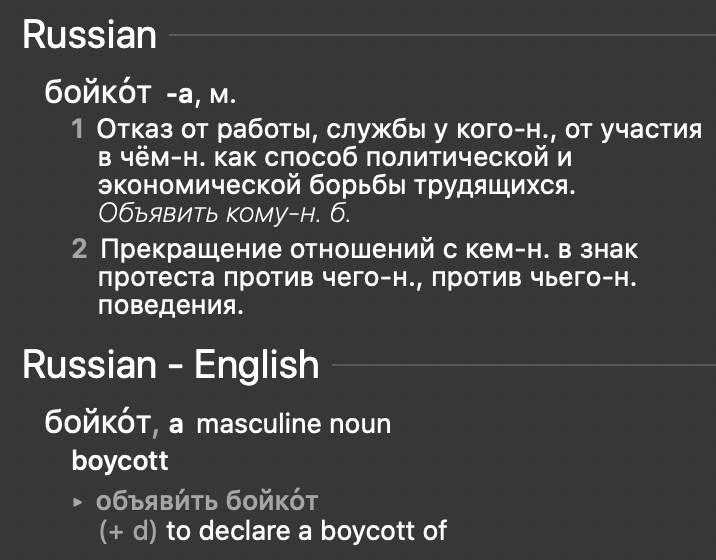Click the italic example Объявить кому-н. б.

click(x=224, y=213)
